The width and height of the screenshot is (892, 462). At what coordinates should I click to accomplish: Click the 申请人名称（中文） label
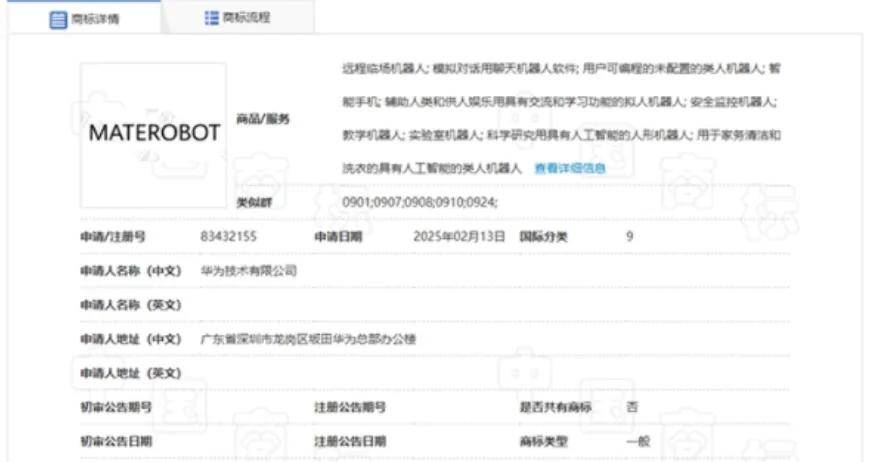click(x=131, y=271)
